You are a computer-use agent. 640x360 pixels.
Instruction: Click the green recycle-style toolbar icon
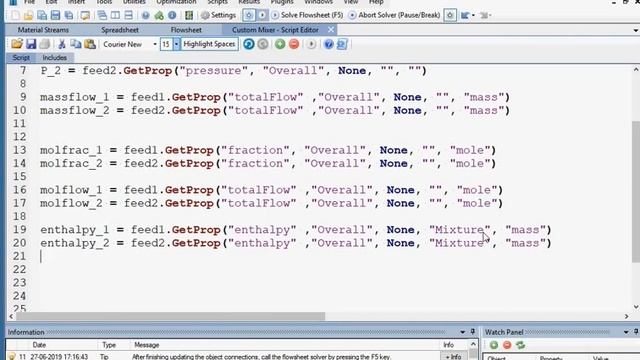click(159, 16)
